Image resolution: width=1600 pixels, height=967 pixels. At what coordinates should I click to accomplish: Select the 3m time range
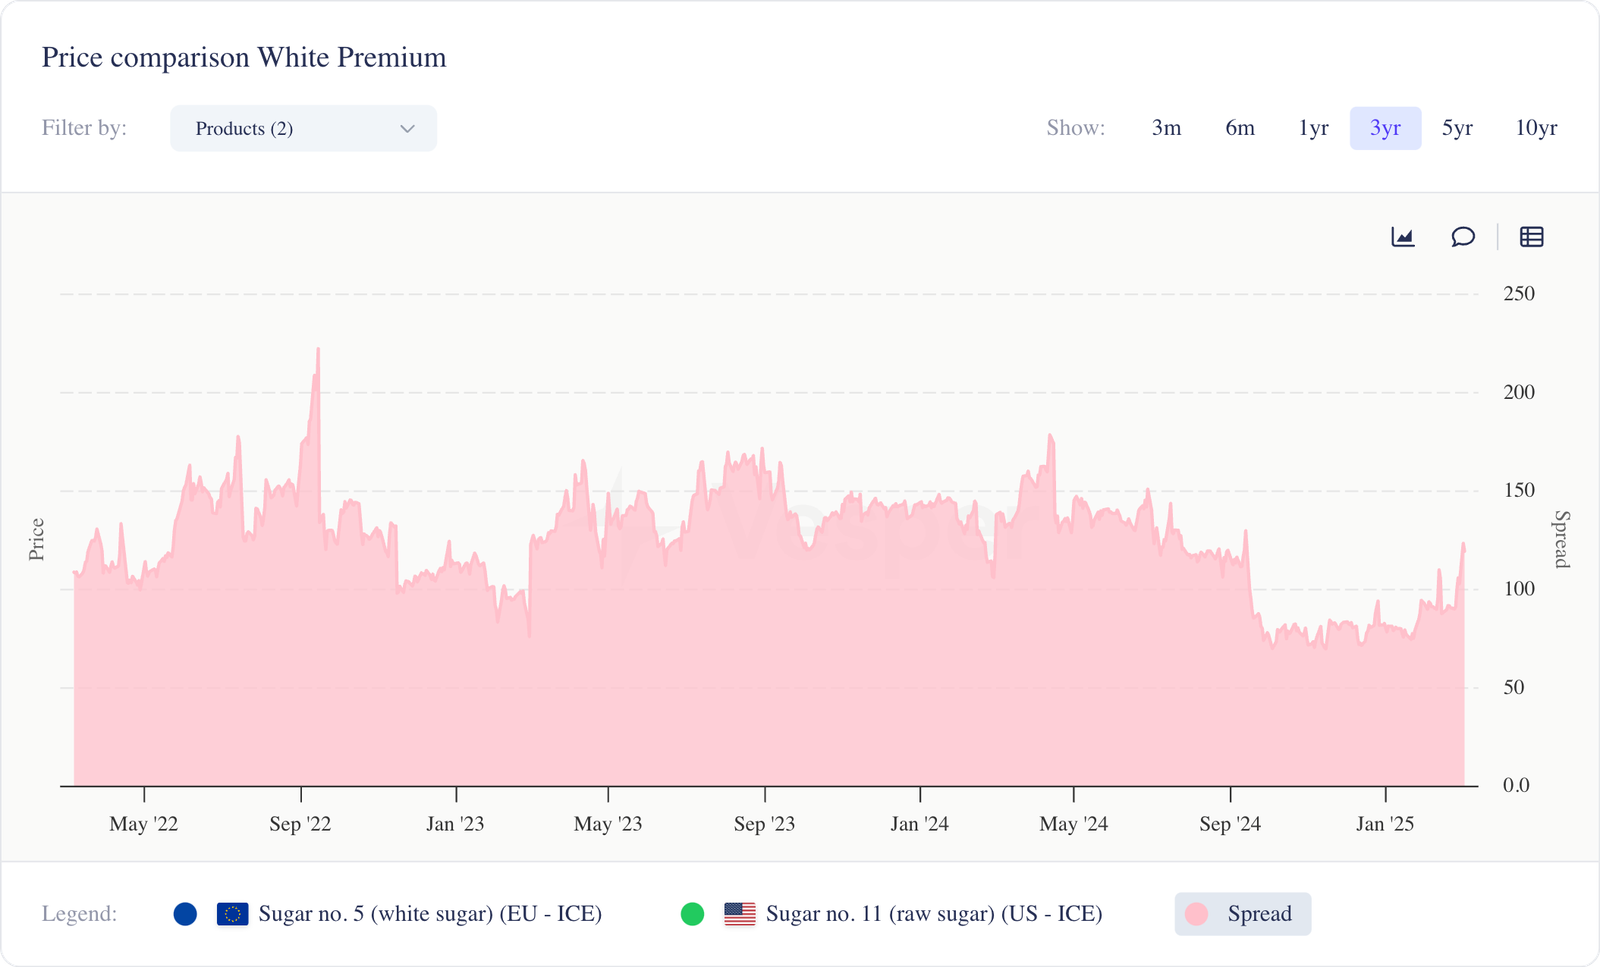tap(1166, 128)
